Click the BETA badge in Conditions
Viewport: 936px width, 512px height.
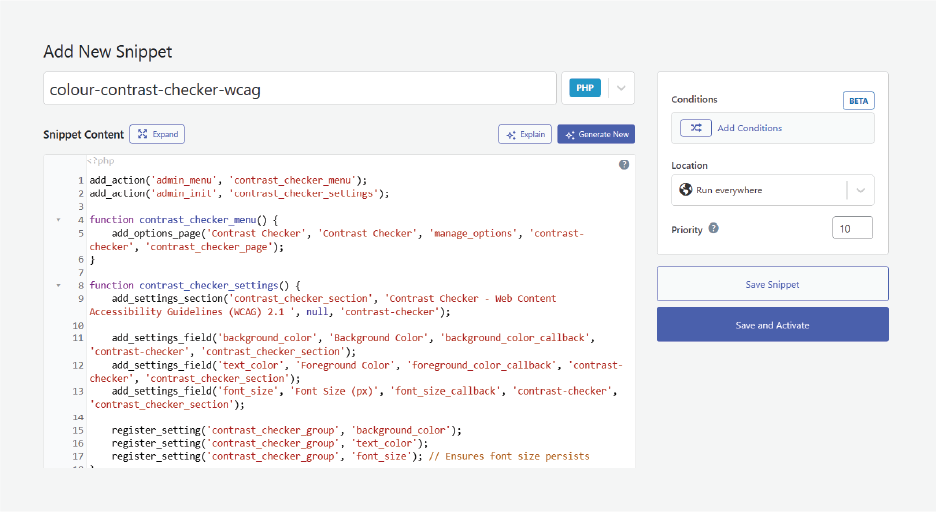(858, 101)
